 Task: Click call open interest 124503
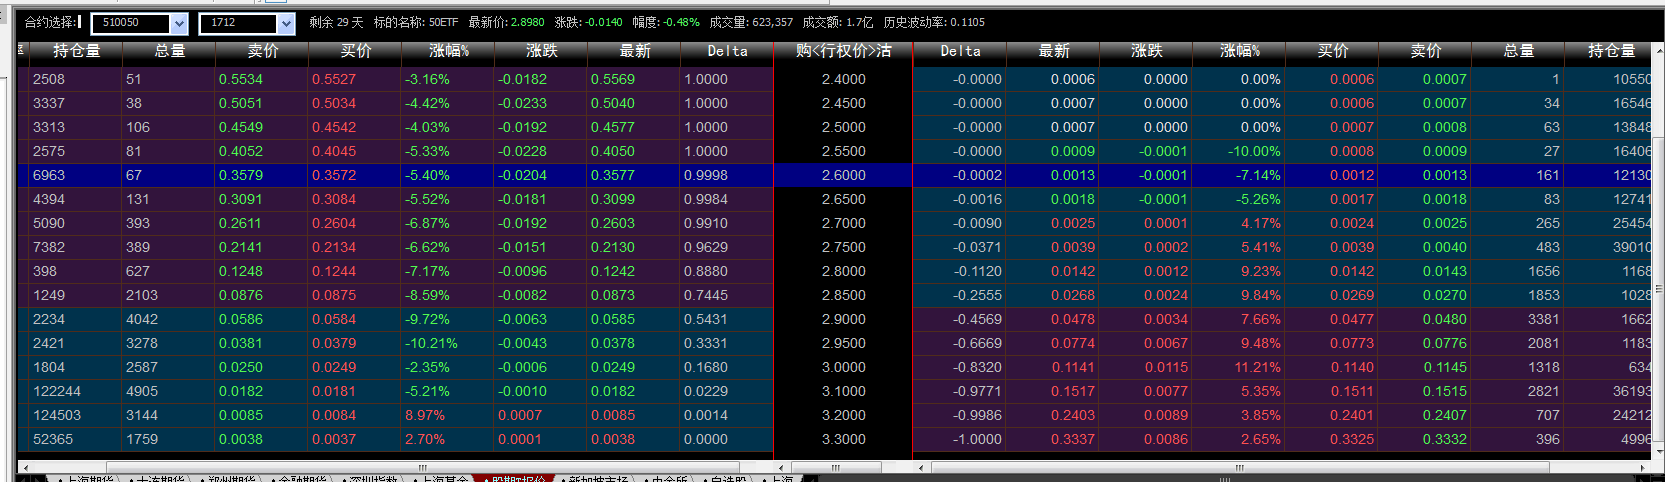pos(57,415)
